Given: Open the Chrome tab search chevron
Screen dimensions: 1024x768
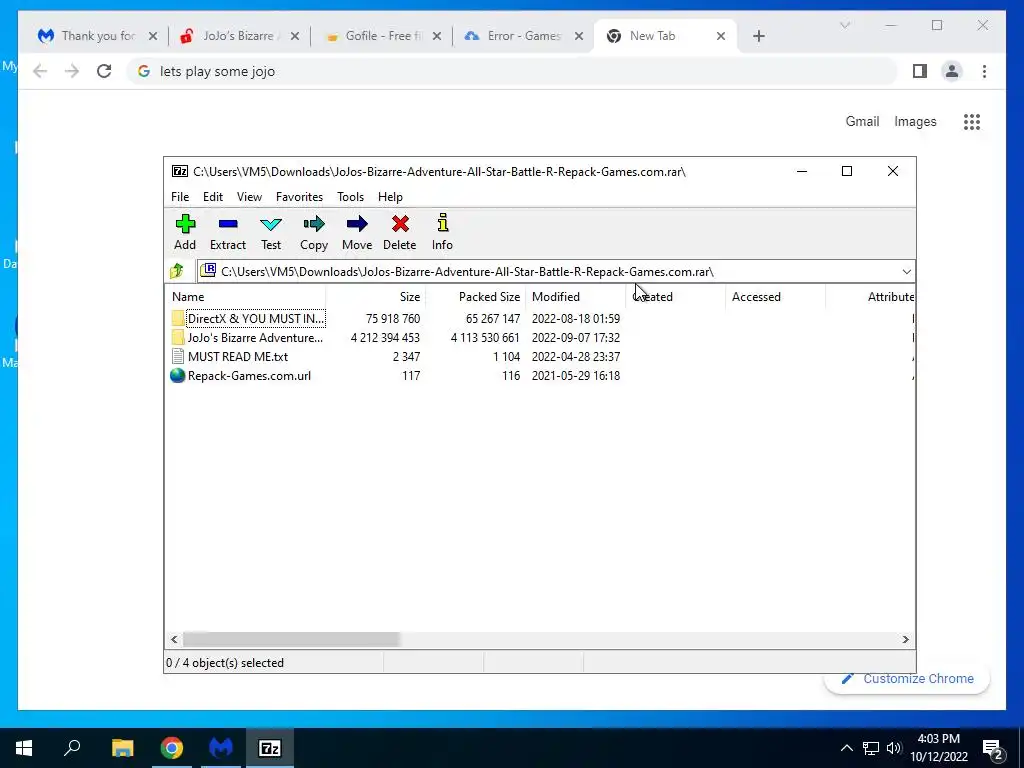Looking at the screenshot, I should [x=844, y=25].
